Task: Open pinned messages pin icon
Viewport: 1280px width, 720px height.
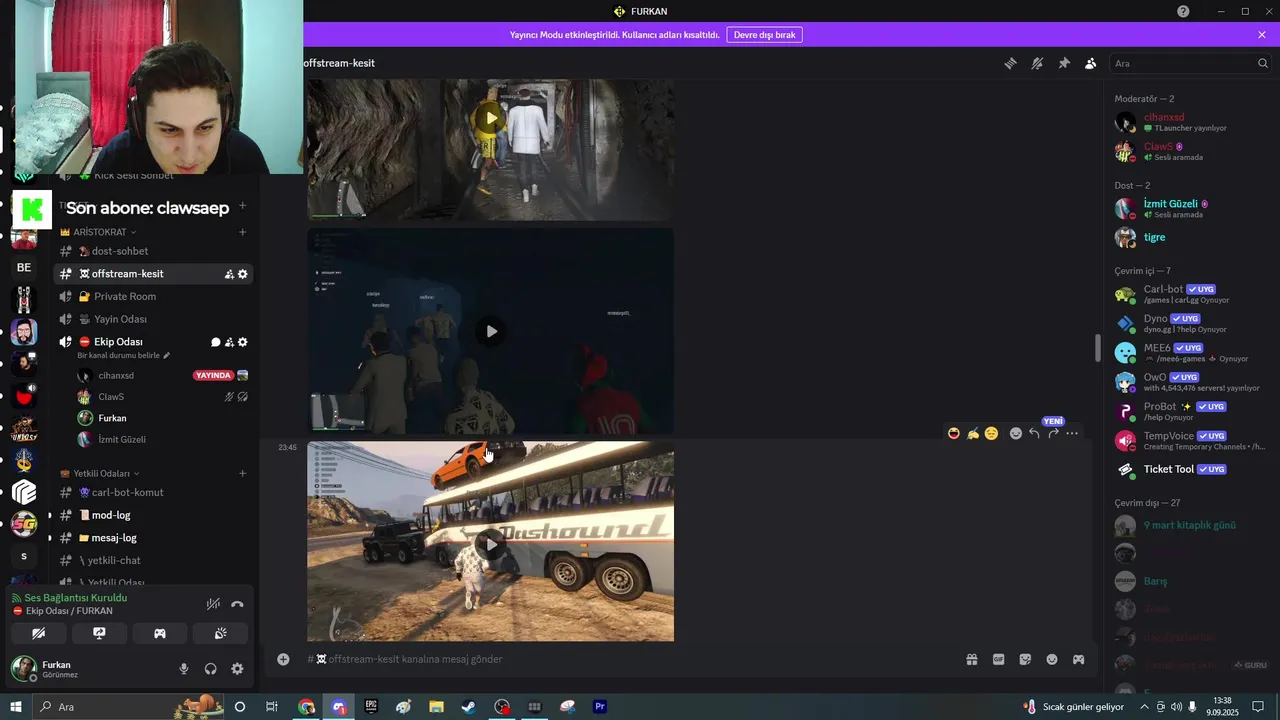Action: click(1064, 63)
